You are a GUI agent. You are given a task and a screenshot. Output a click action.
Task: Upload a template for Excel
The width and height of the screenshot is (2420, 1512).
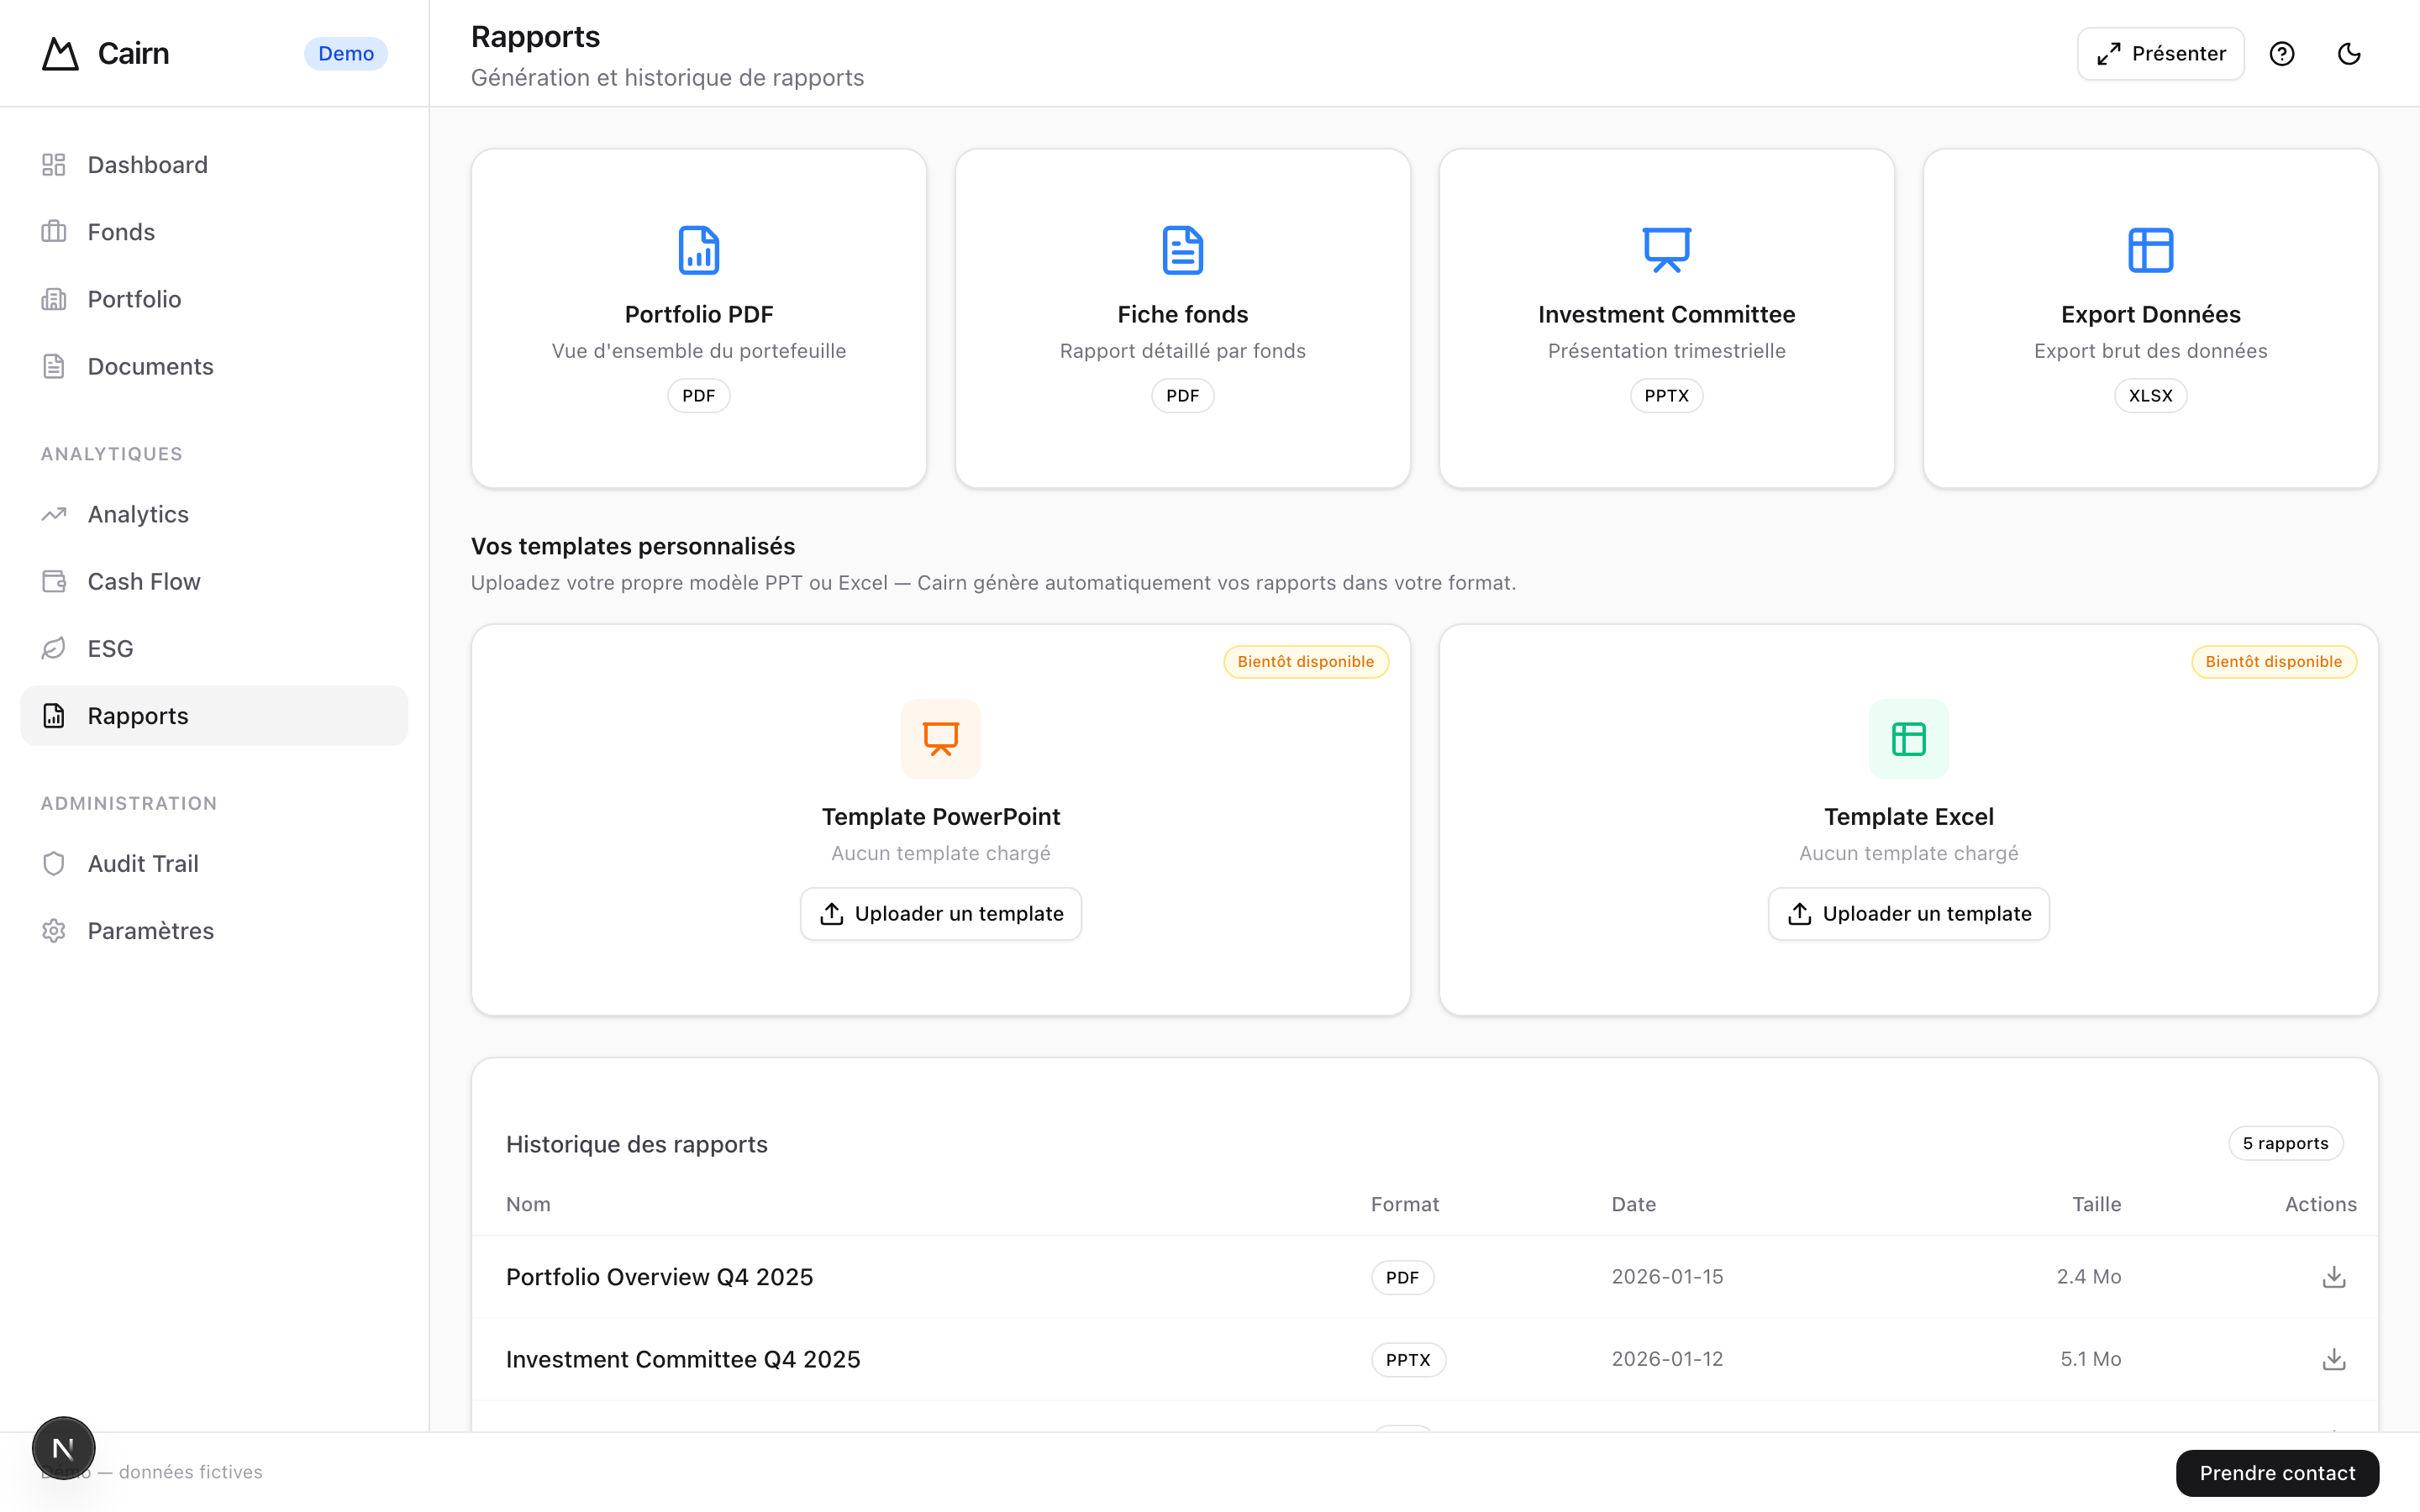(1908, 913)
